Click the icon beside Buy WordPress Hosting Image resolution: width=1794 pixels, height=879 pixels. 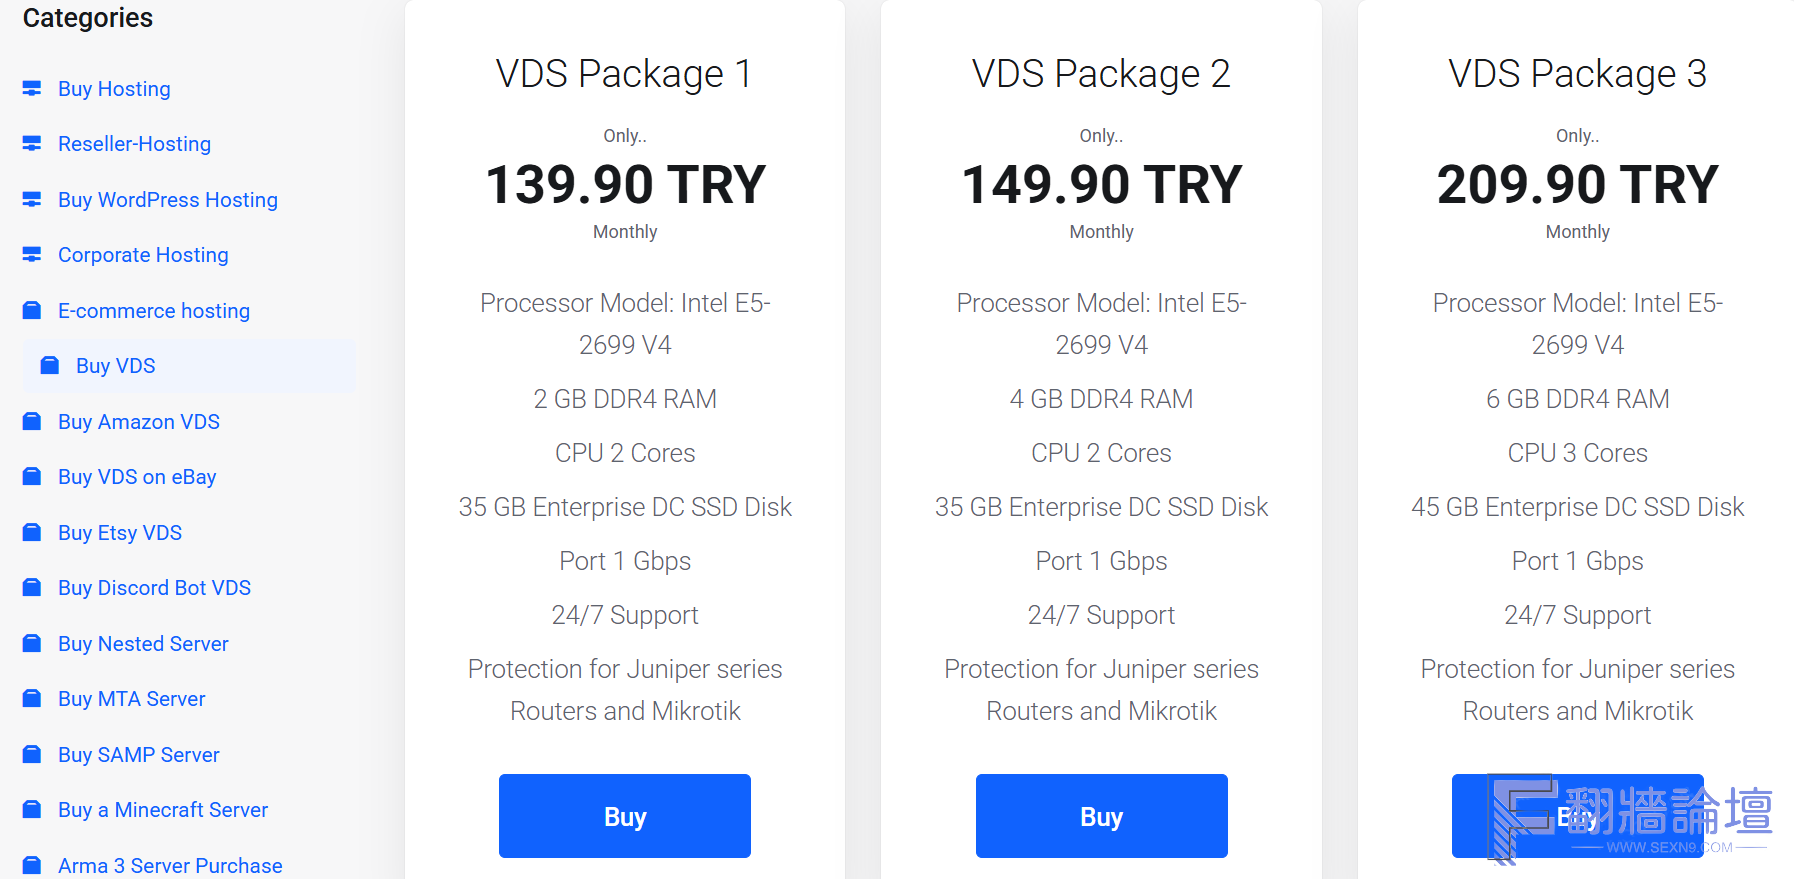click(32, 200)
